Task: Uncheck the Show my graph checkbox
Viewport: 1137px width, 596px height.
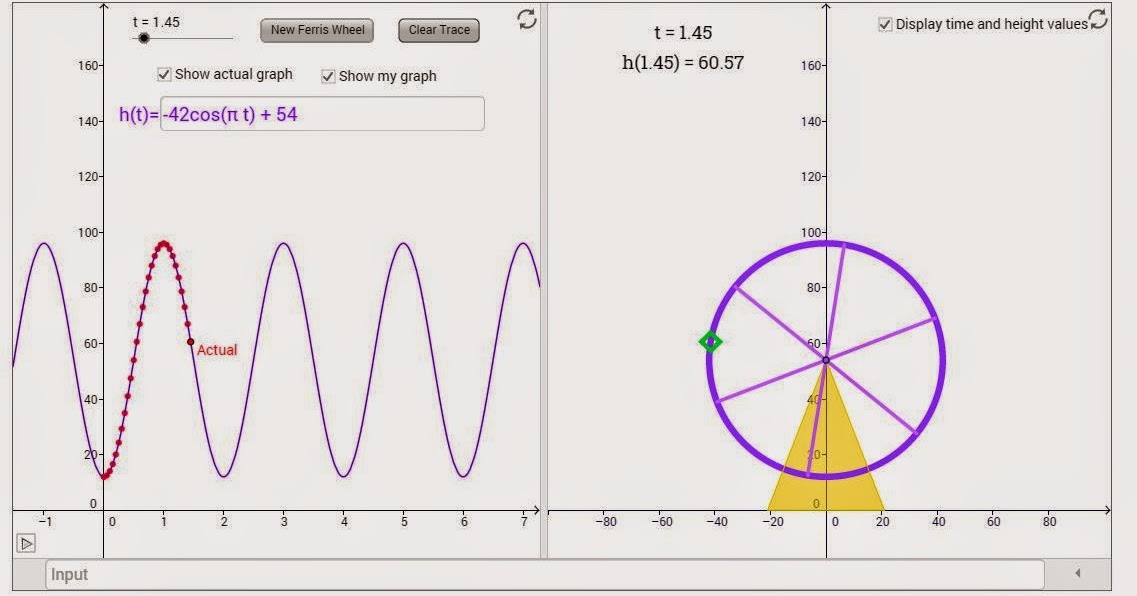Action: click(x=327, y=74)
